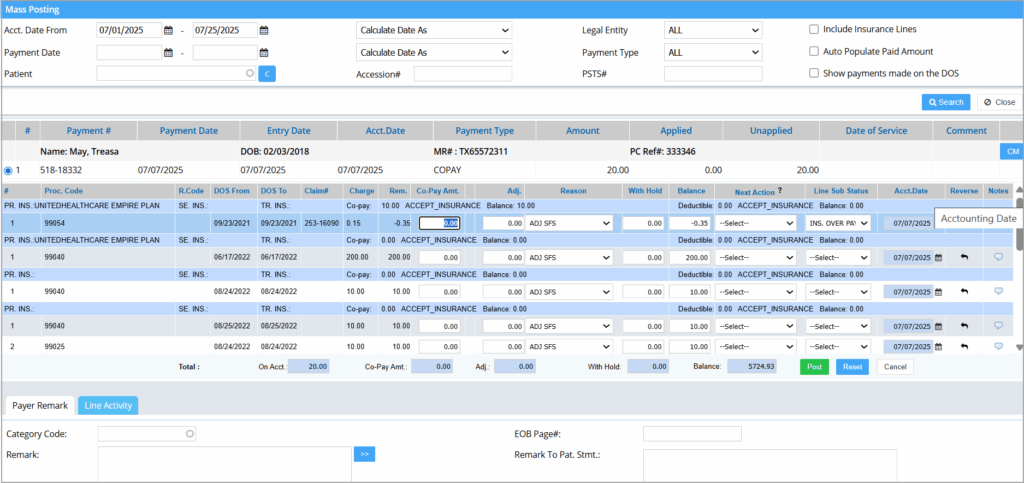Screen dimensions: 1024x483
Task: Open Calculate Date As dropdown beside Payment Date
Action: coord(434,52)
